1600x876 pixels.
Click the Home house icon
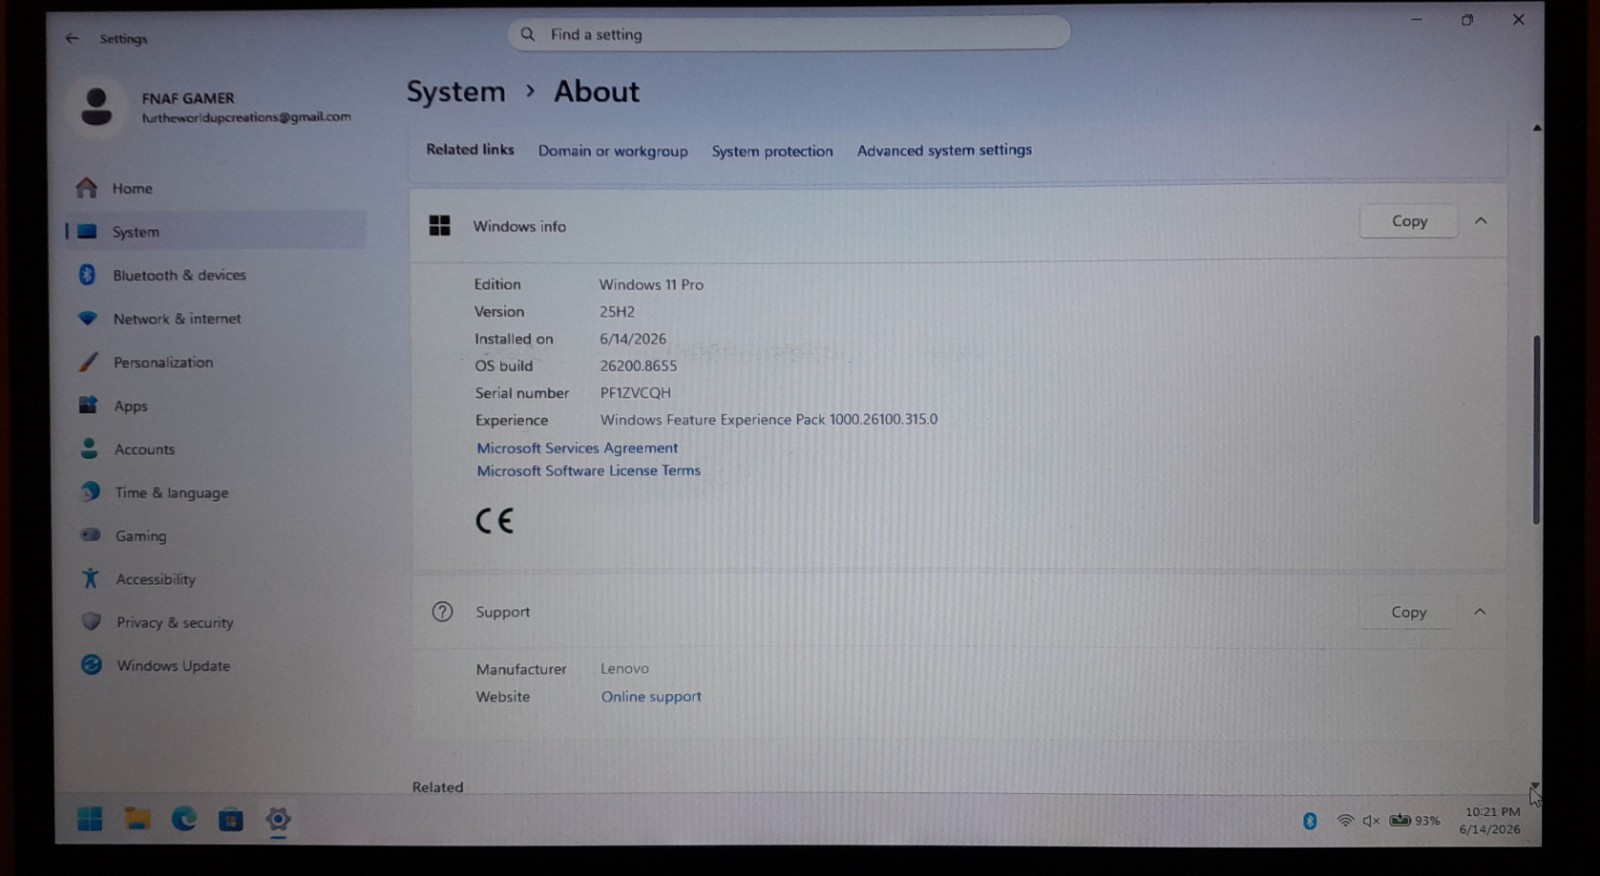(x=87, y=187)
